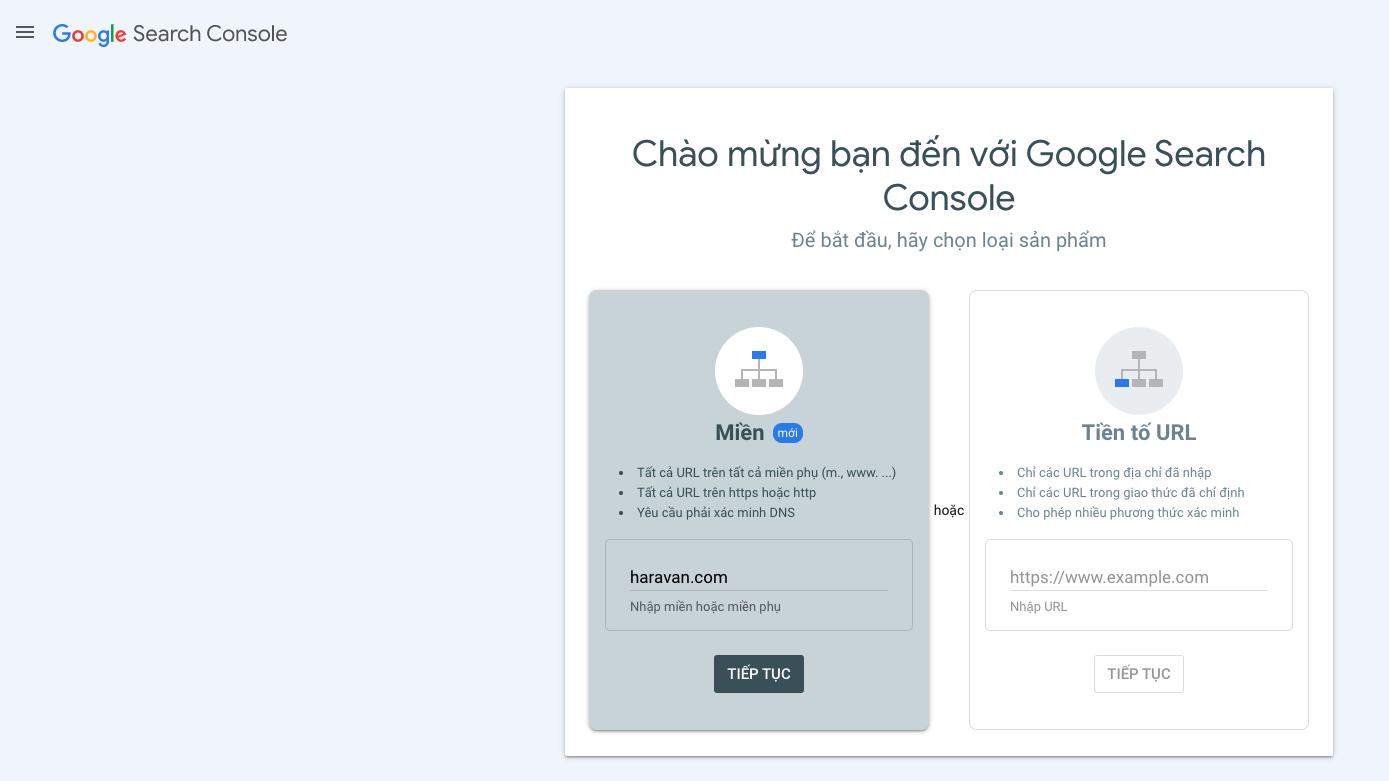Screen dimensions: 1389x781
Task: Click "Yêu cầu phải xác minh DNS" bullet
Action: tap(716, 513)
